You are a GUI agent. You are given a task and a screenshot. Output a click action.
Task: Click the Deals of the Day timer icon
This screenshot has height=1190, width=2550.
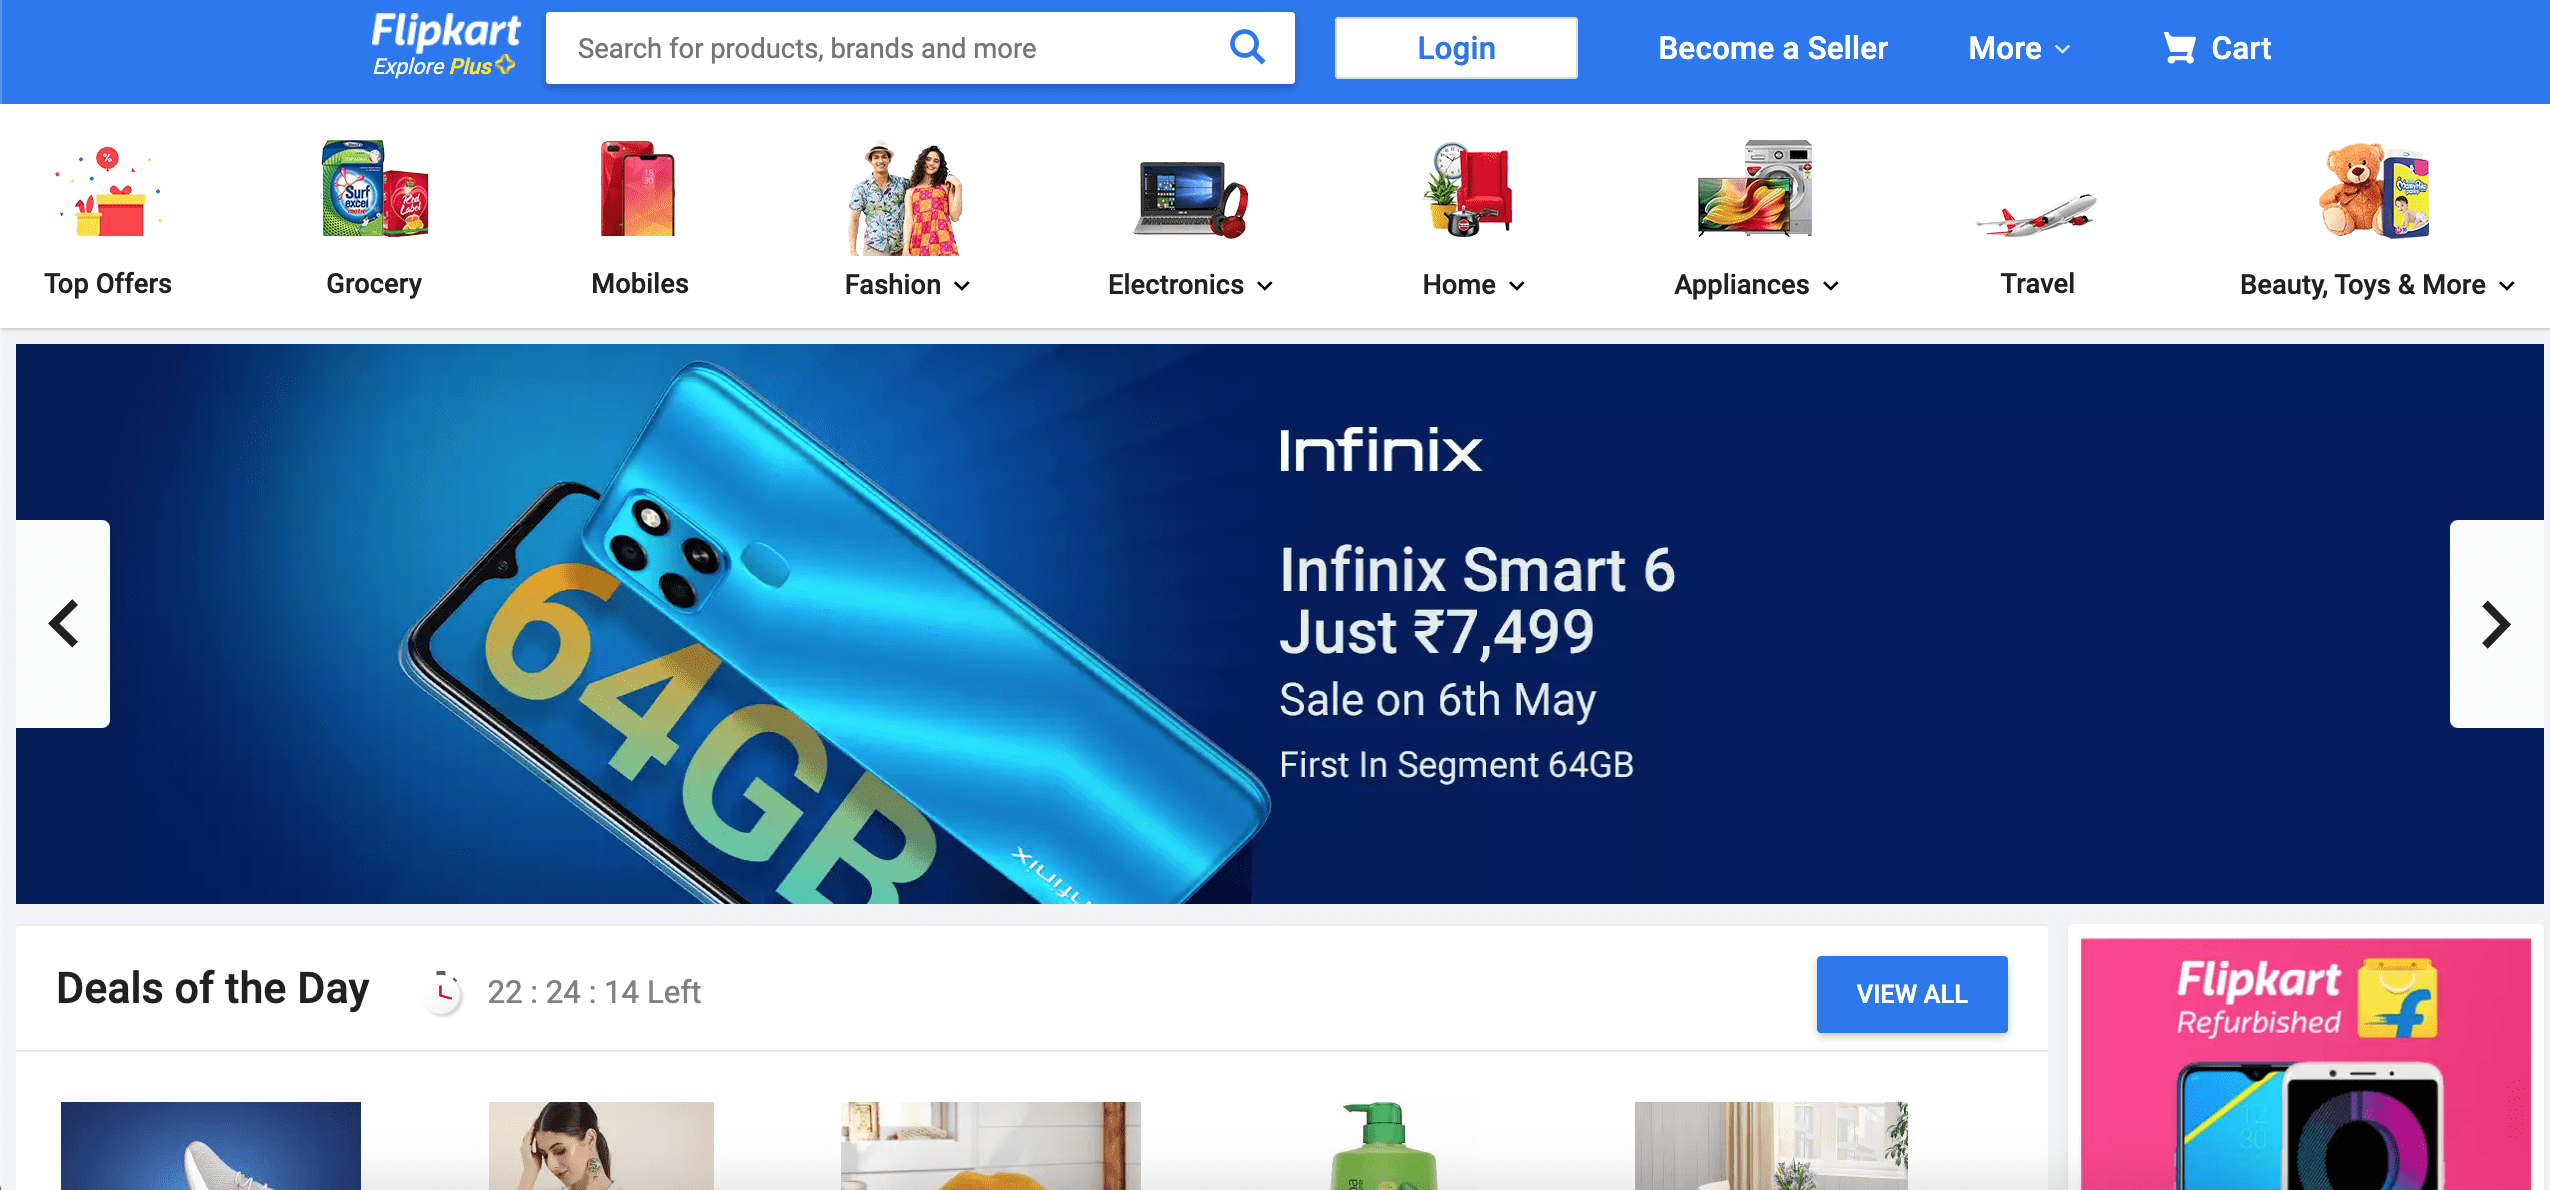444,992
